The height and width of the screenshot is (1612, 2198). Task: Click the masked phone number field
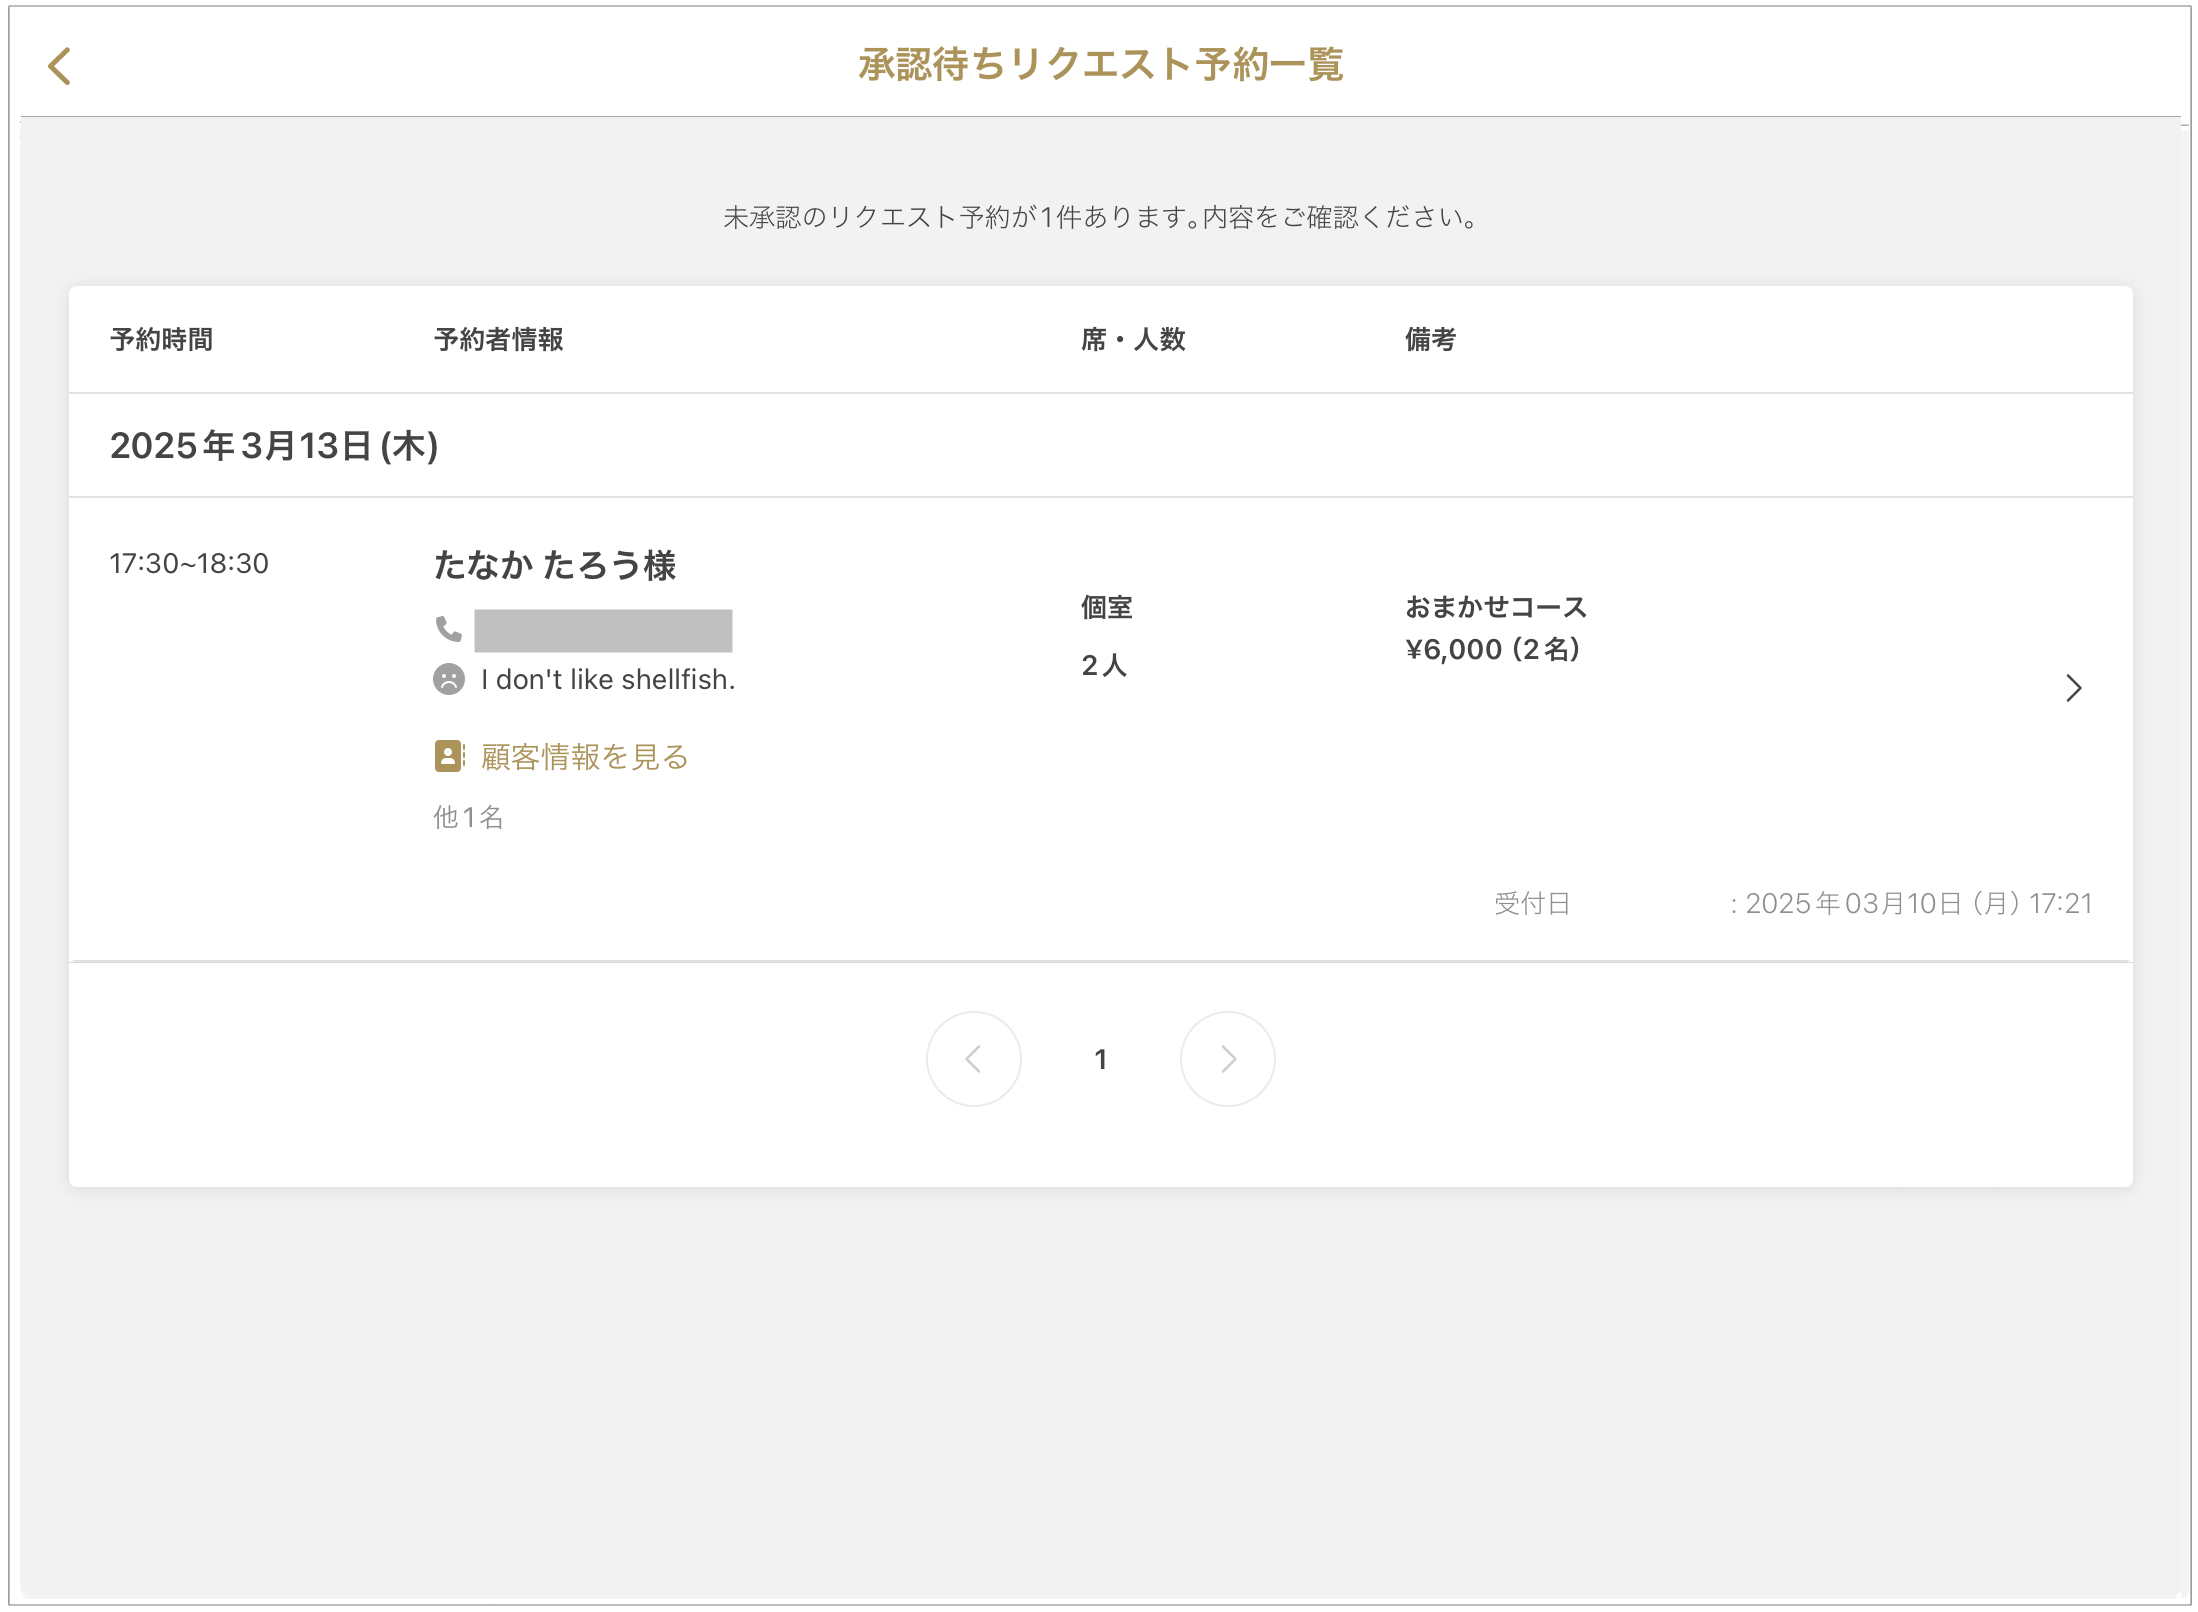(x=603, y=631)
